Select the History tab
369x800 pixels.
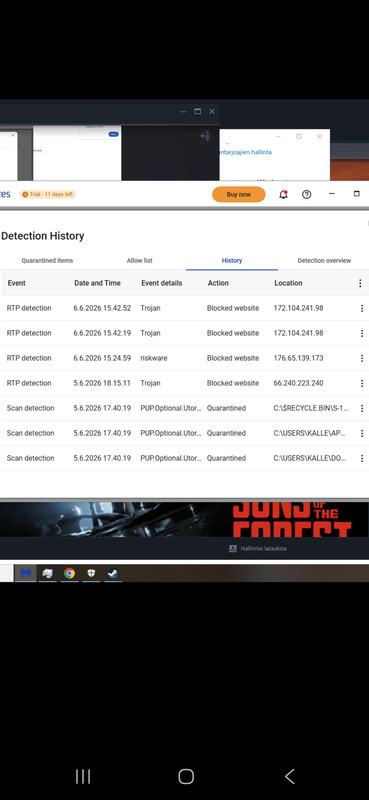tap(232, 260)
